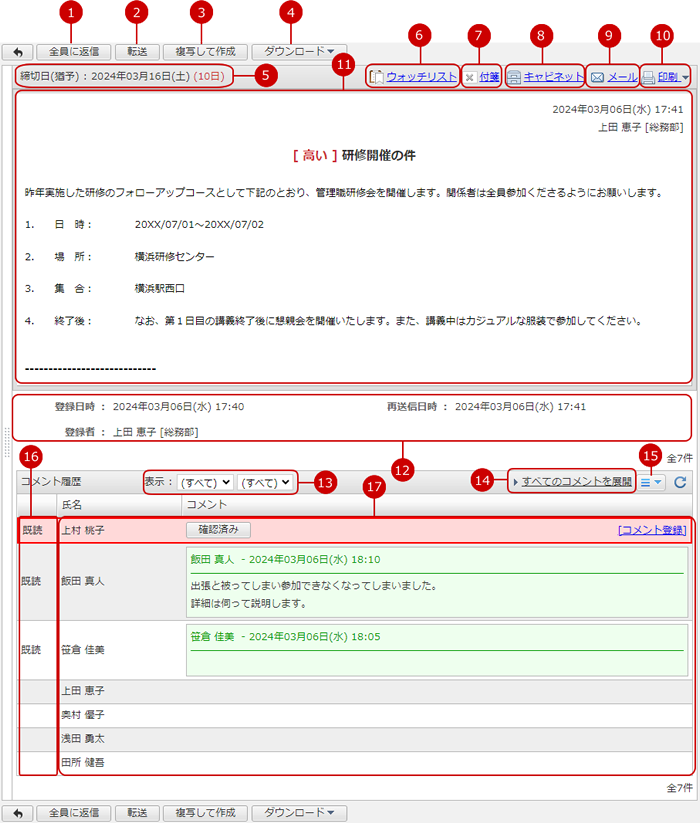Open 印刷 dropdown link
Image resolution: width=700 pixels, height=823 pixels.
click(x=672, y=77)
